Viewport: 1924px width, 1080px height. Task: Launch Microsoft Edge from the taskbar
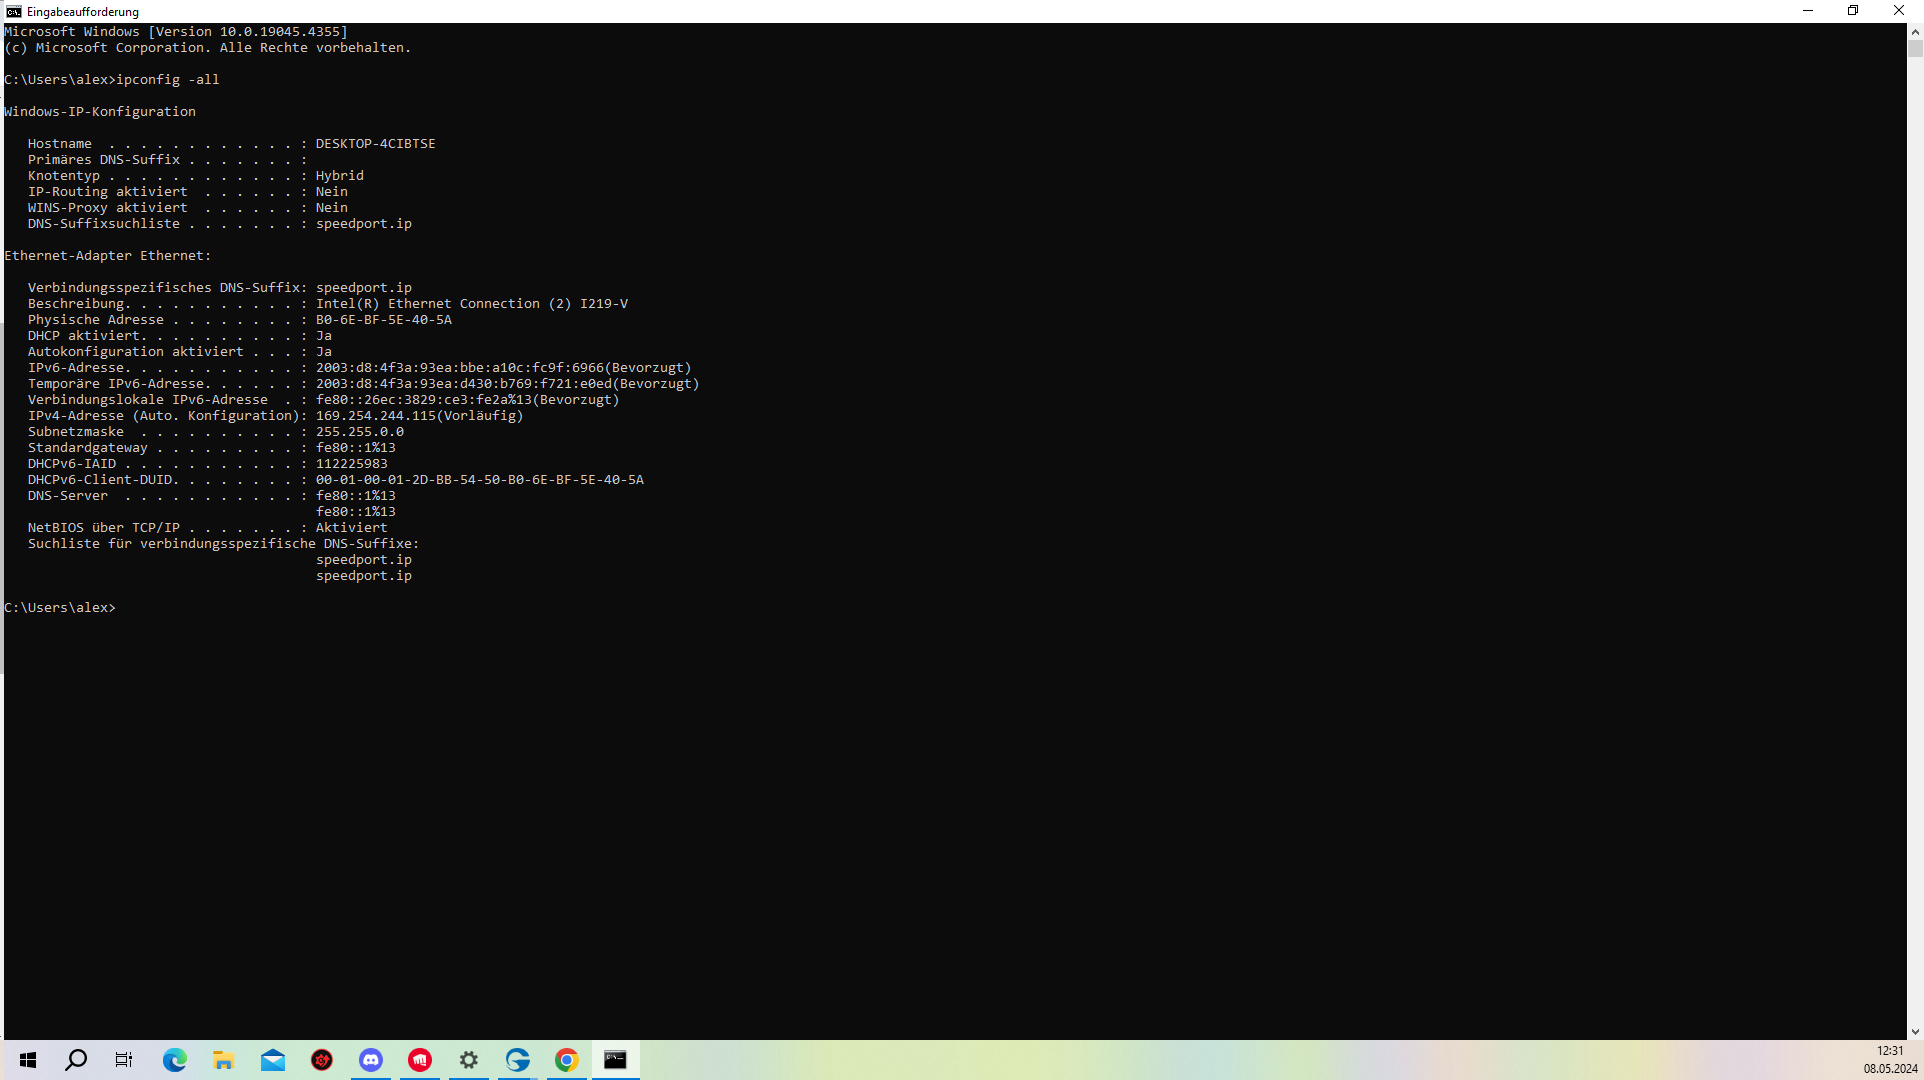click(175, 1060)
